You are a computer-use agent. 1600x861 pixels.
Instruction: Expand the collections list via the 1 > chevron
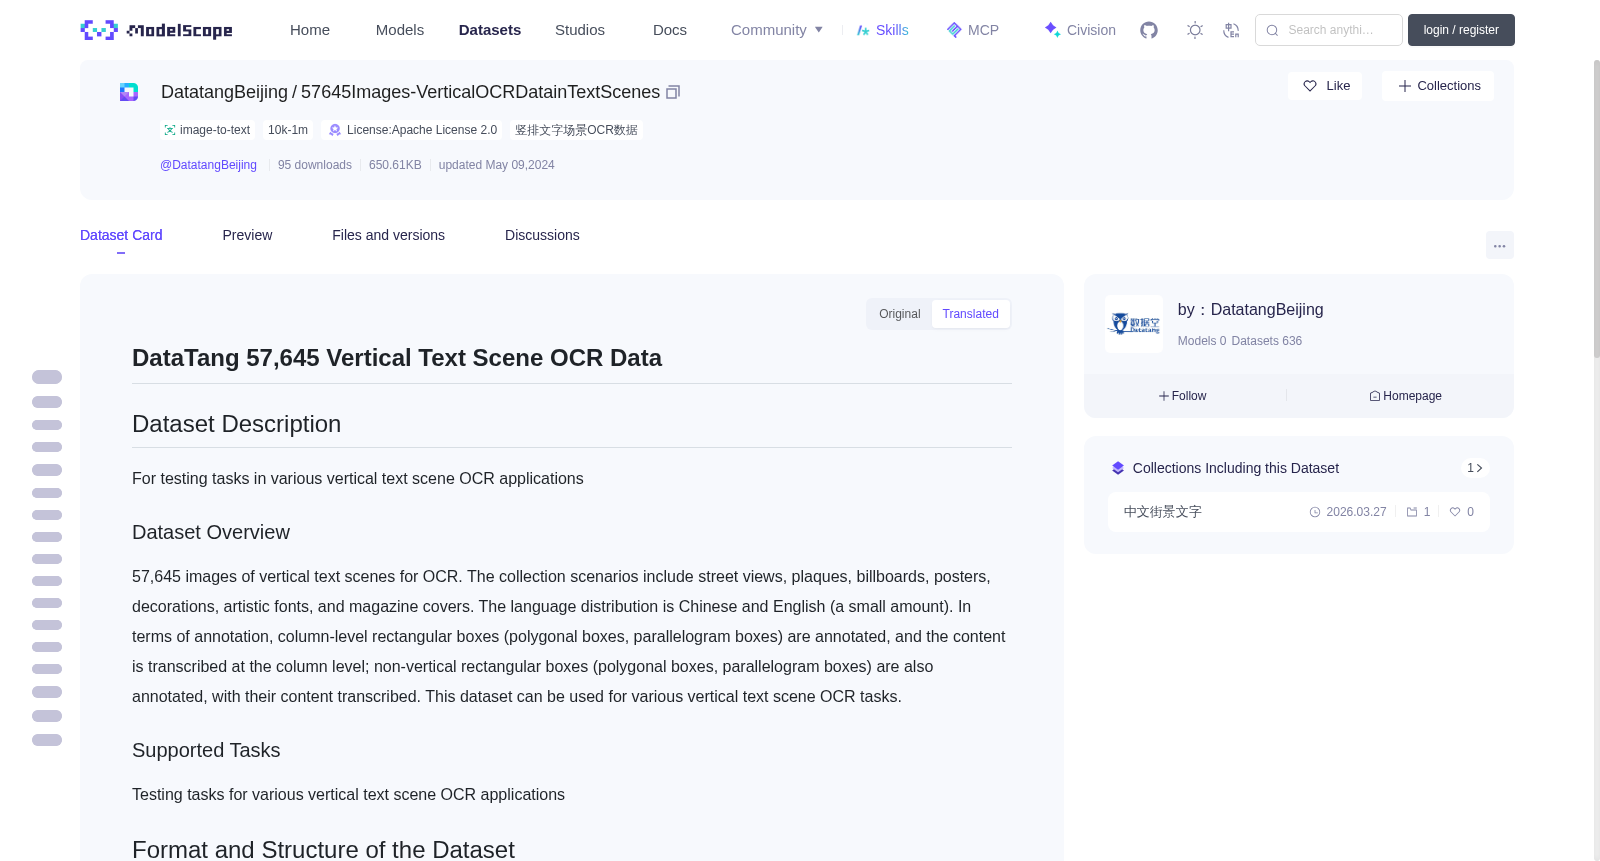pyautogui.click(x=1475, y=468)
